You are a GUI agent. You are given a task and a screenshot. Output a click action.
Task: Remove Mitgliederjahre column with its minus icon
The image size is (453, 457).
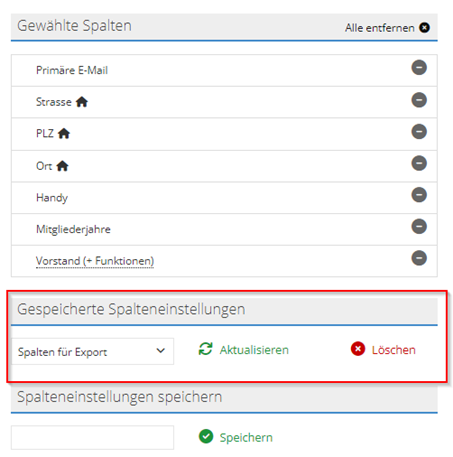(x=419, y=226)
